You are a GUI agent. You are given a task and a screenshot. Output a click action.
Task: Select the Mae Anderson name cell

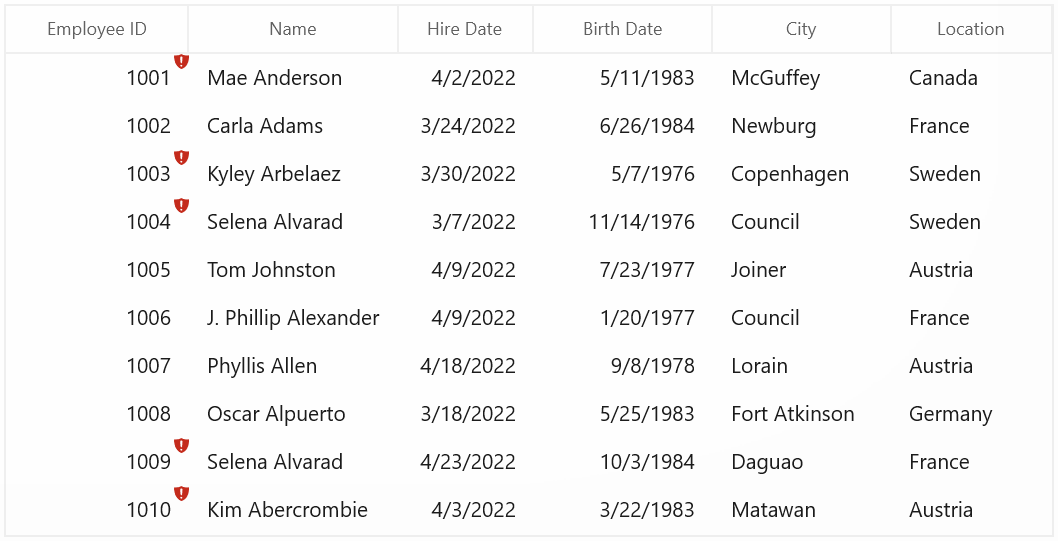[293, 78]
